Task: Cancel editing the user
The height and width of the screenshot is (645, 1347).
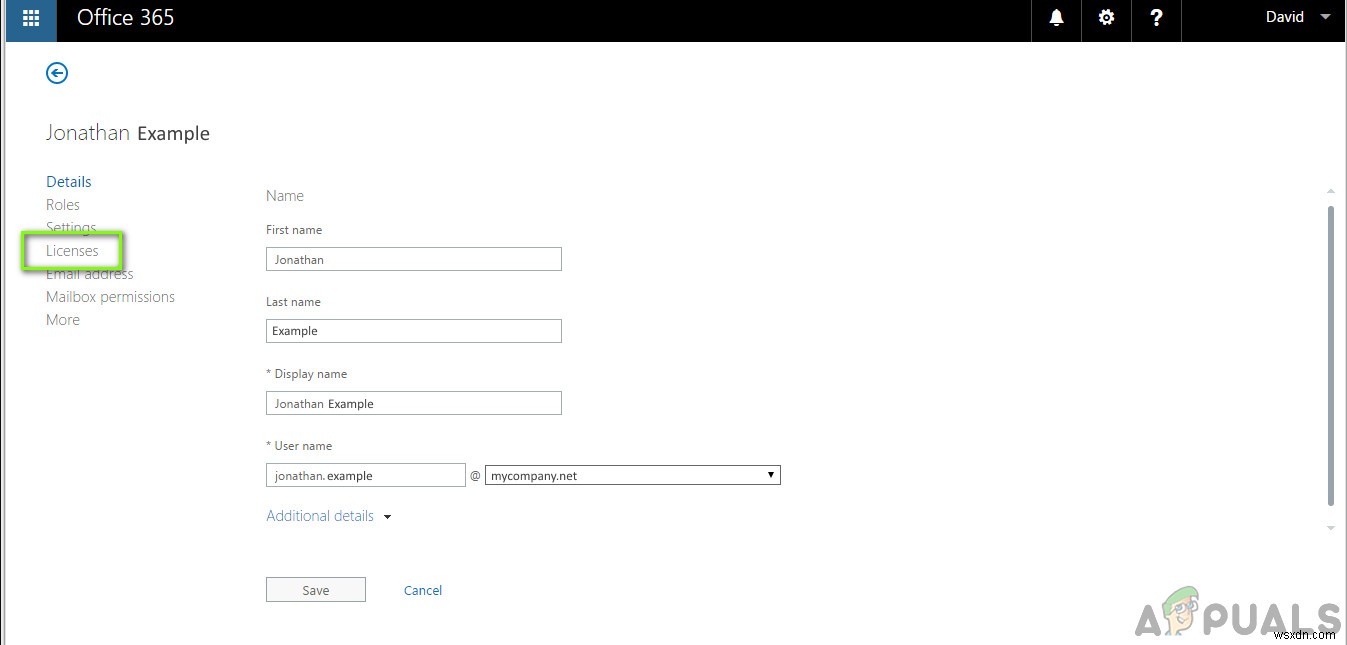Action: pos(422,590)
